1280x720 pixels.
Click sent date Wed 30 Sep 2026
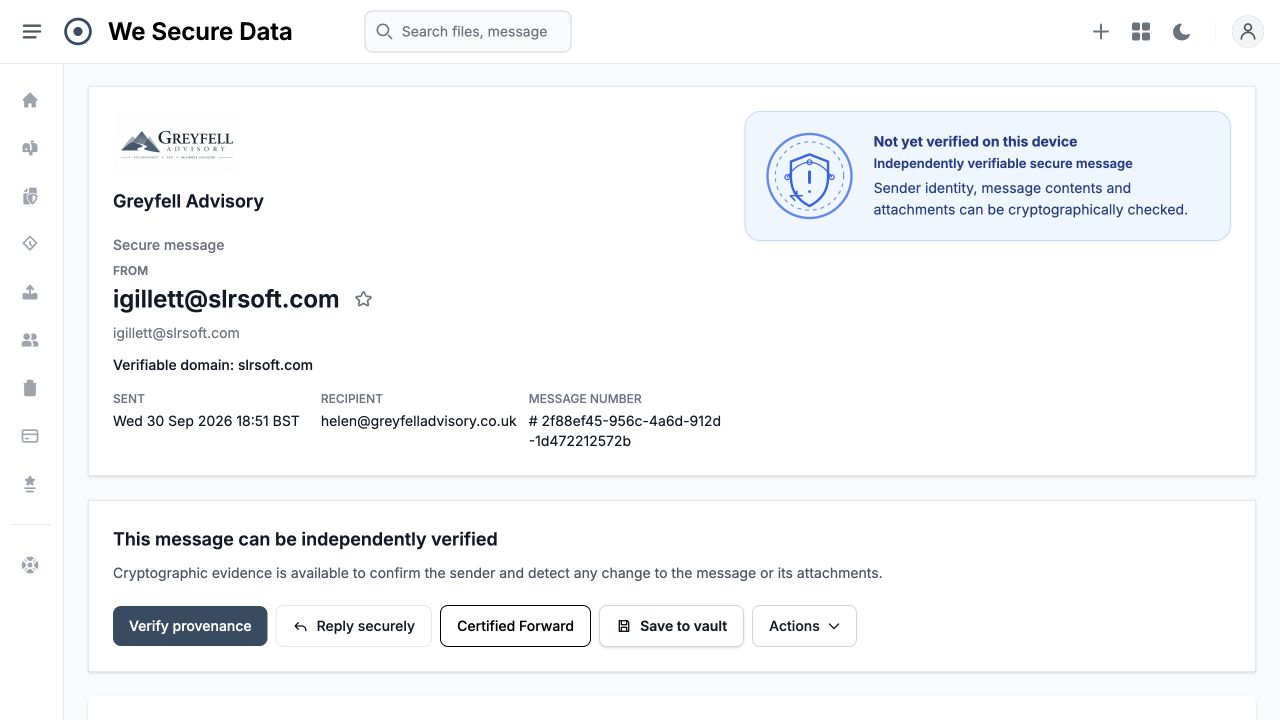point(206,421)
